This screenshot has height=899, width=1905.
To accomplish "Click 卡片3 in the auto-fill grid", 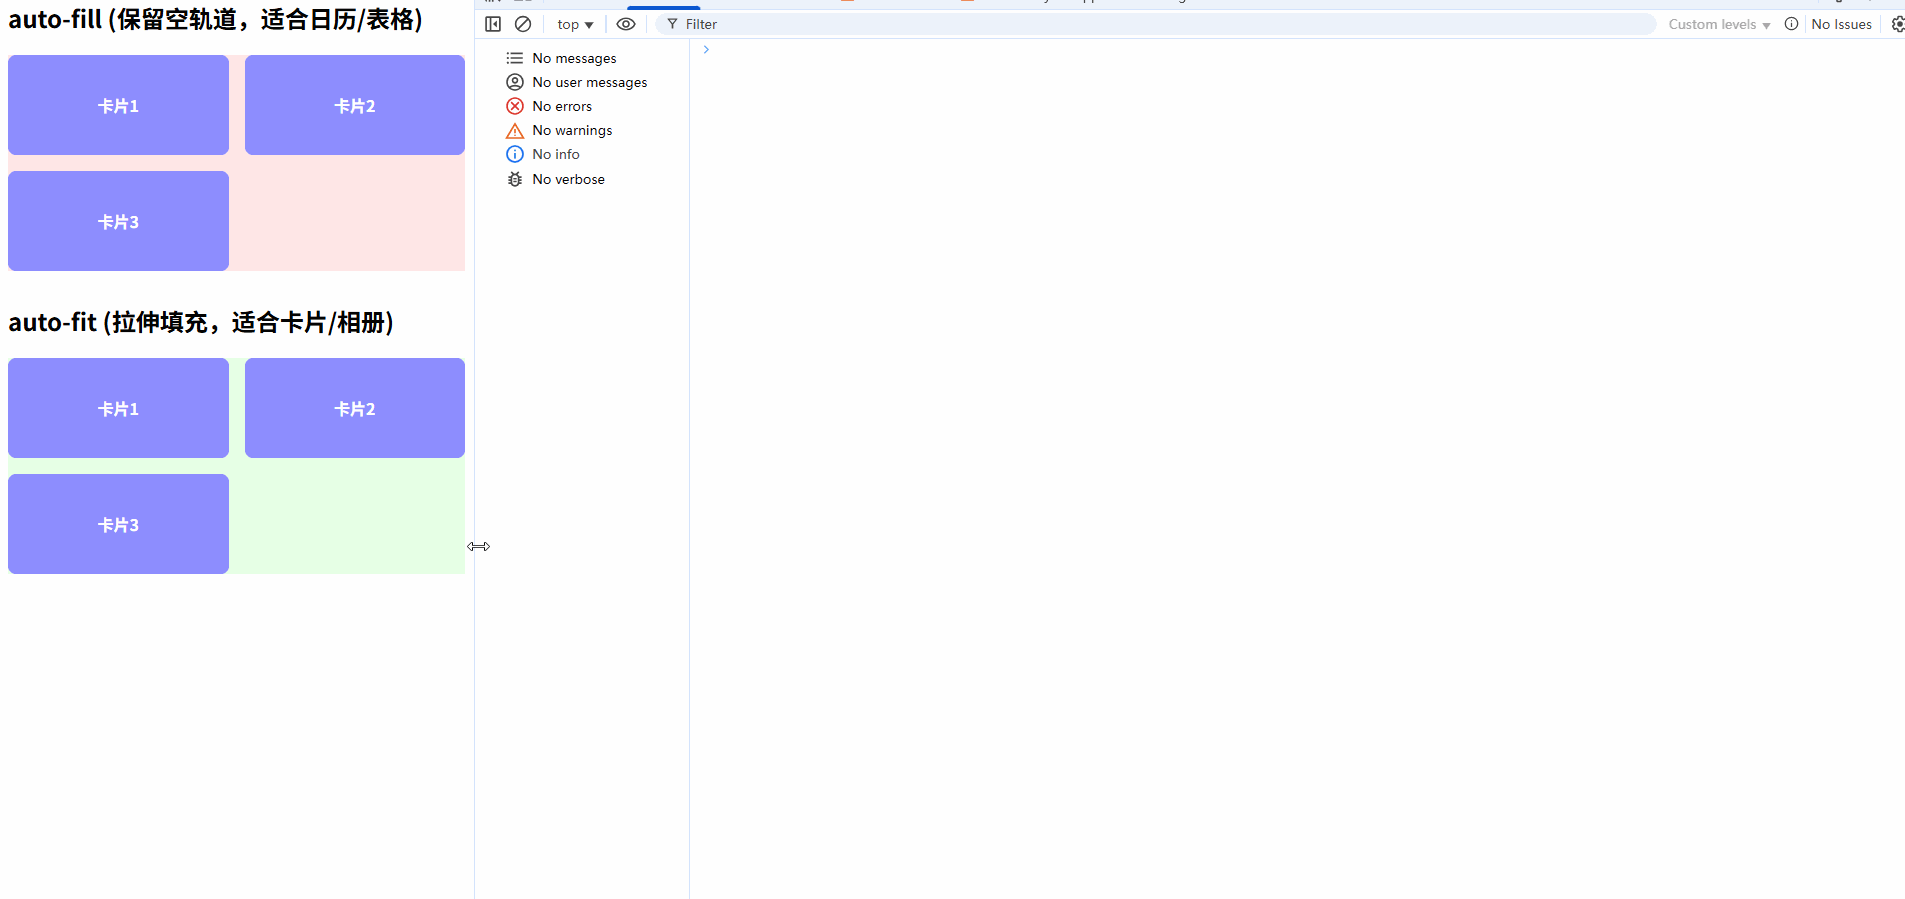I will pyautogui.click(x=118, y=221).
